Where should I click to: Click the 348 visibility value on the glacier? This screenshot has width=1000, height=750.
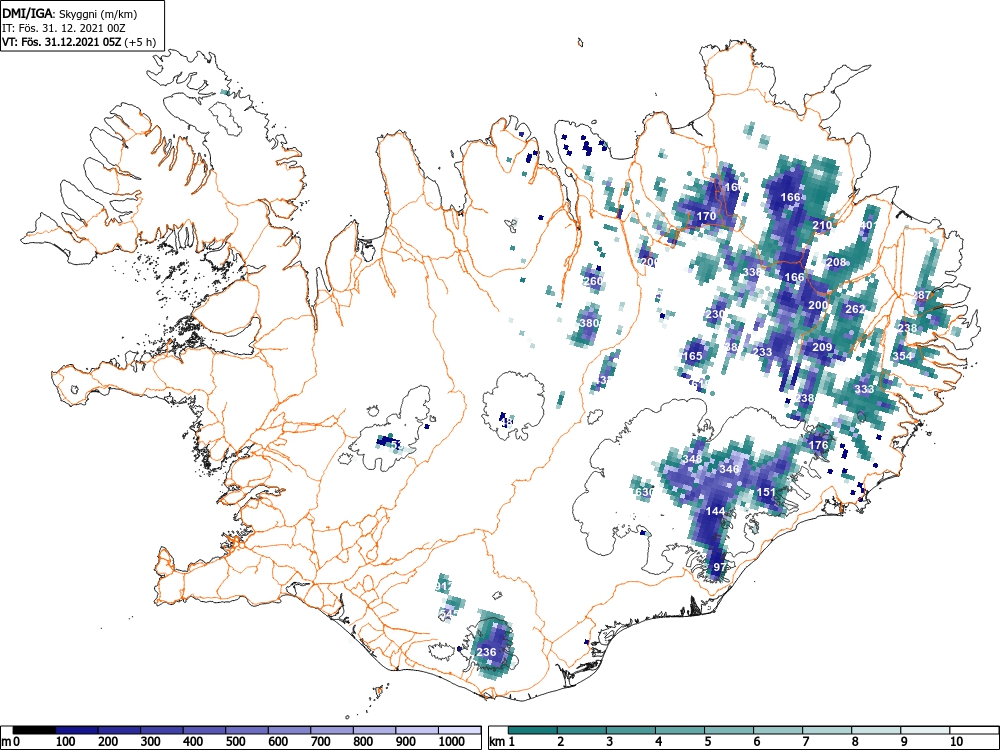[x=692, y=459]
